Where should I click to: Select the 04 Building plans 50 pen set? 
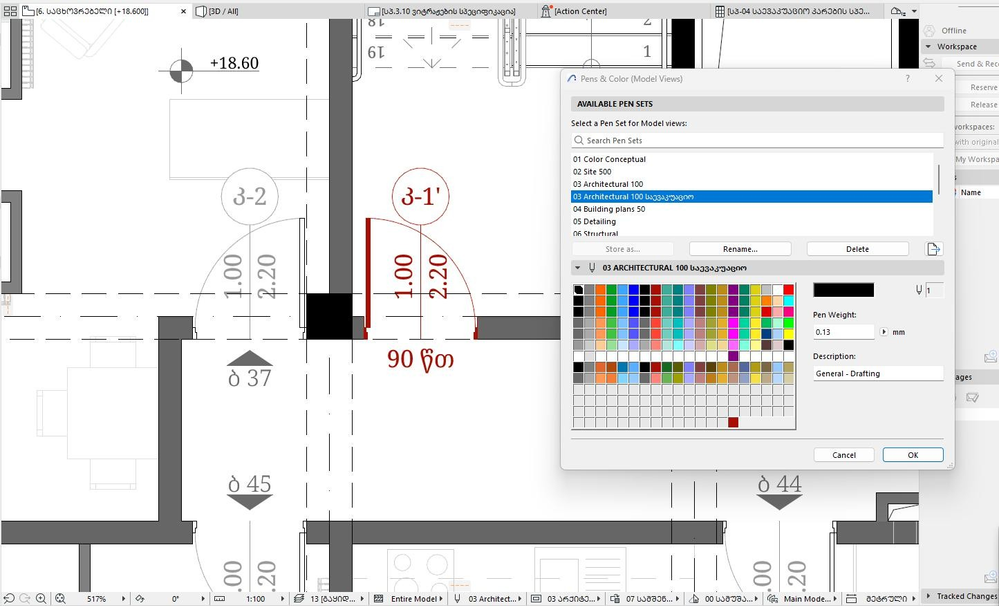click(752, 209)
